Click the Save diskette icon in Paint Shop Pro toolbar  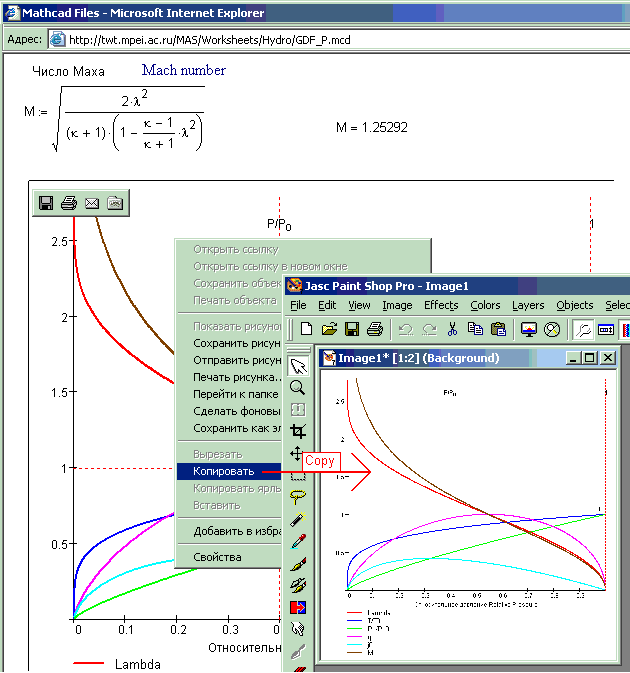click(352, 329)
